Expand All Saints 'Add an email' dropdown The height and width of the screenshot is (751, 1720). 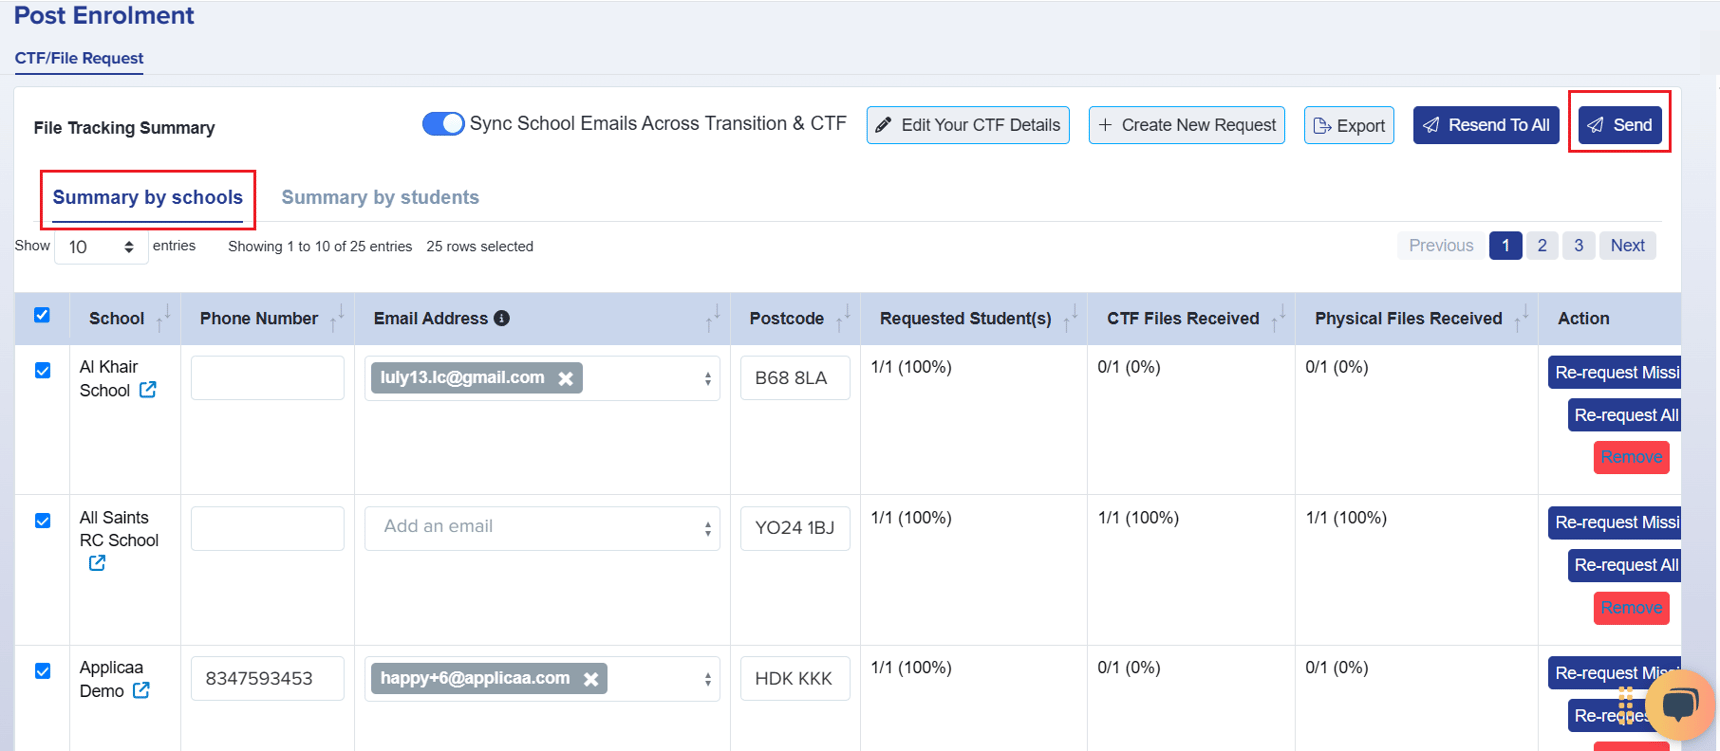(x=707, y=529)
